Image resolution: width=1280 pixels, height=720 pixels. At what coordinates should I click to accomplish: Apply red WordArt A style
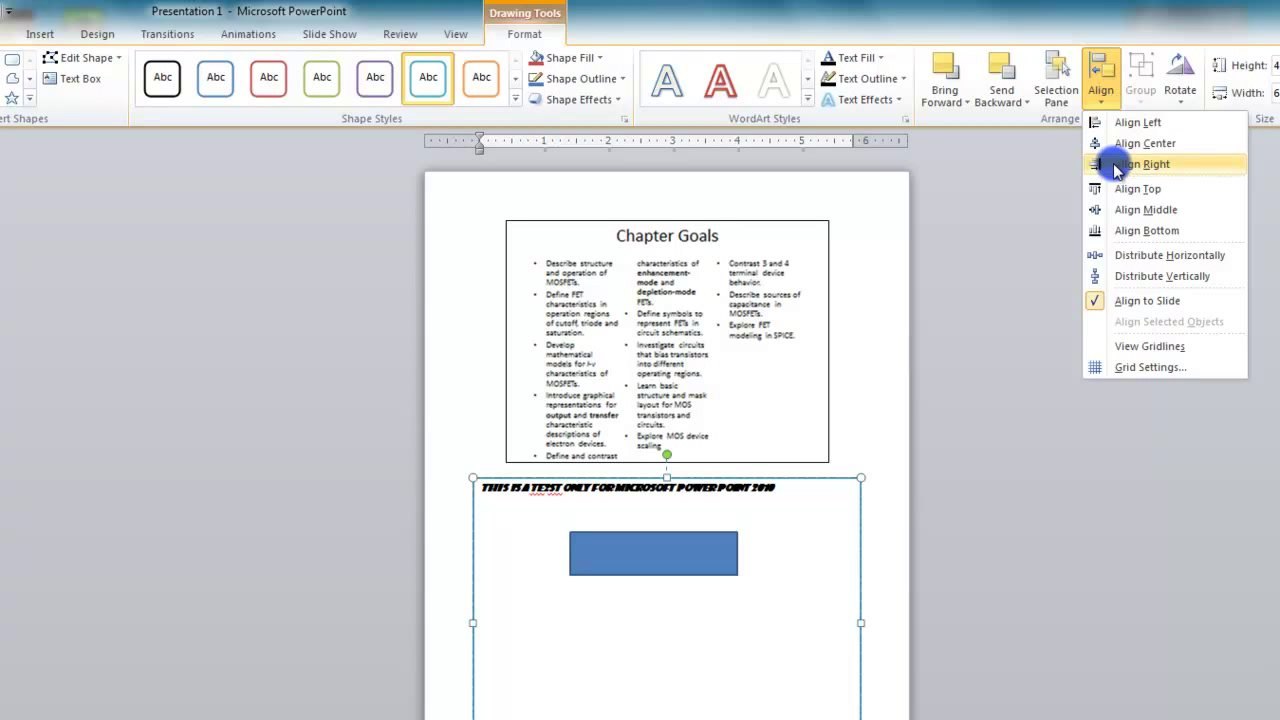coord(720,80)
